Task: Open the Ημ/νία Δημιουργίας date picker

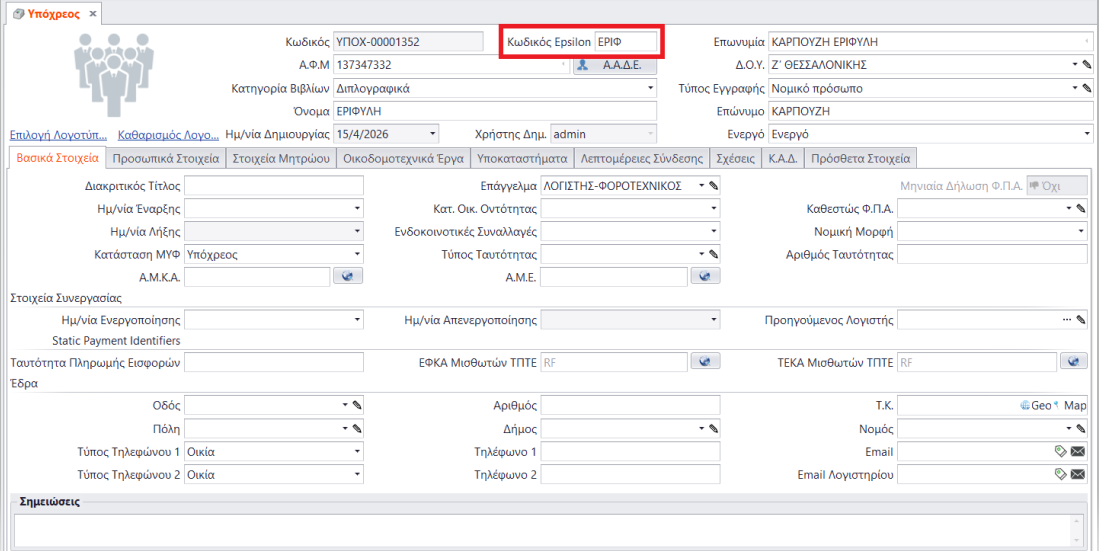Action: 432,134
